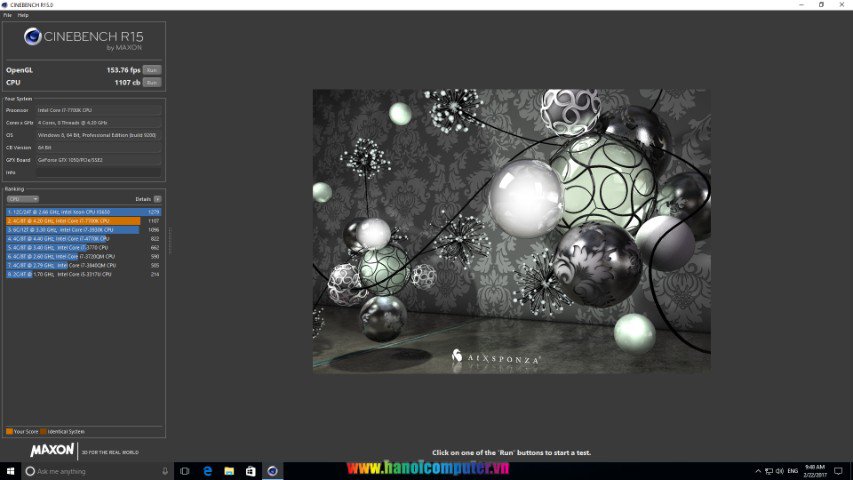The height and width of the screenshot is (480, 853).
Task: Run the OpenGL benchmark test
Action: click(152, 70)
